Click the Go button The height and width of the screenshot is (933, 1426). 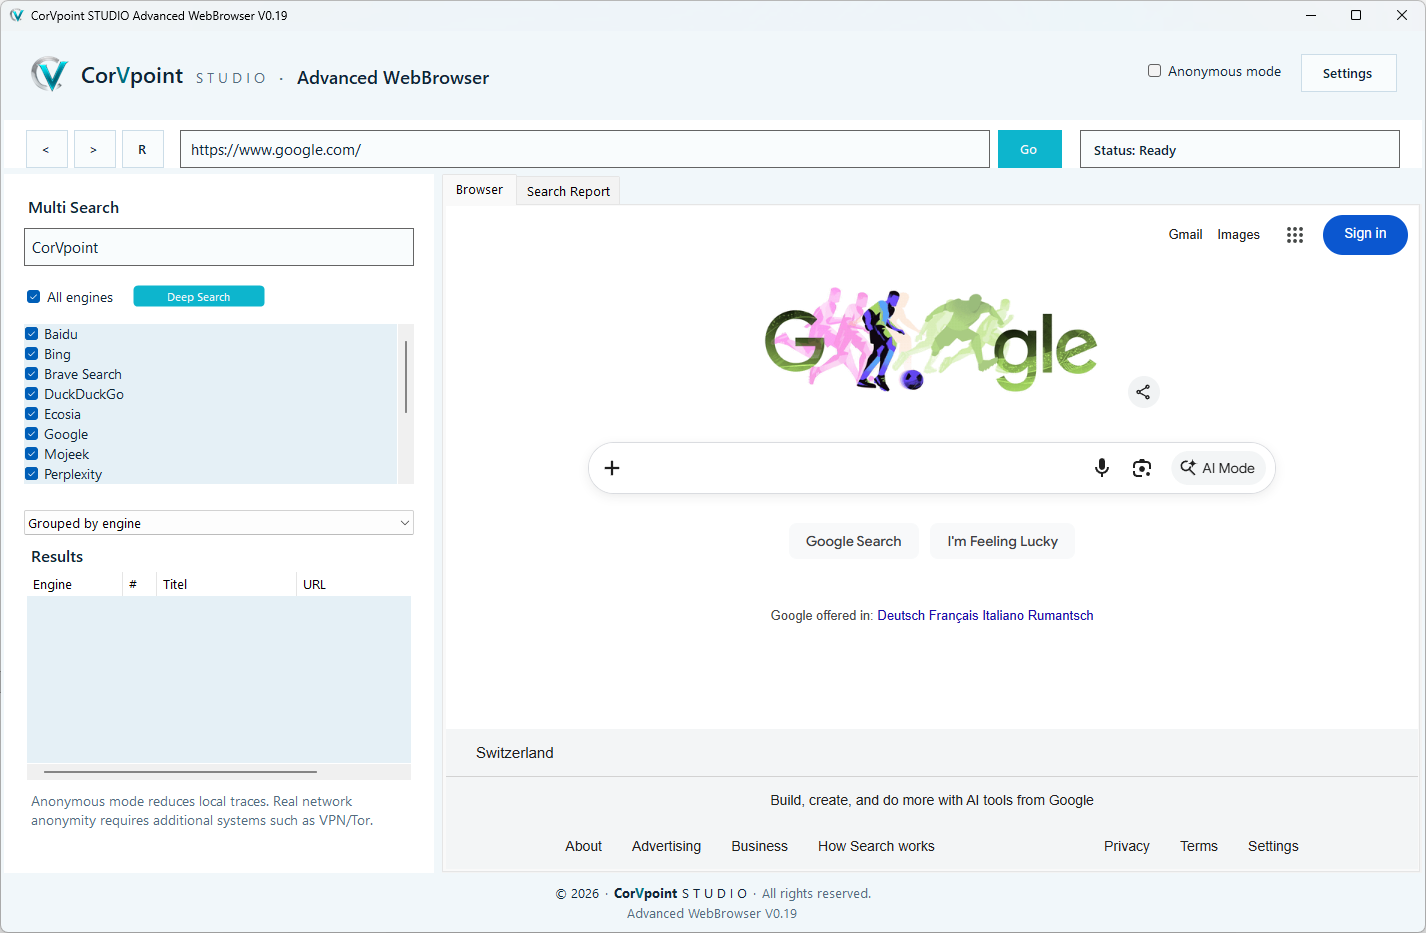(1029, 149)
